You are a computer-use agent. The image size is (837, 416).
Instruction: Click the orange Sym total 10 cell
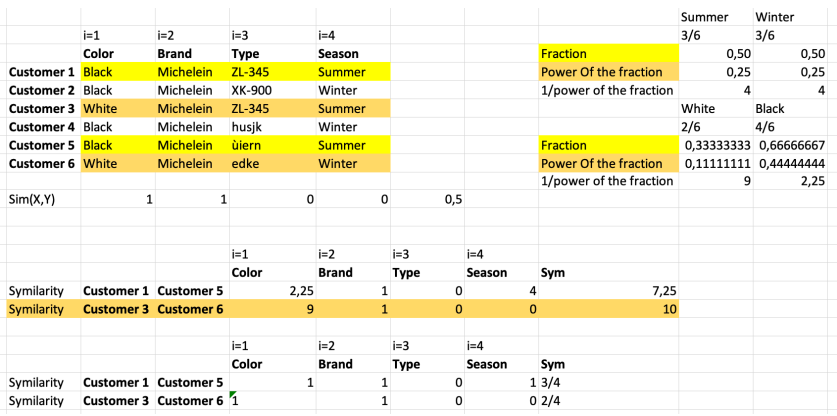(609, 309)
